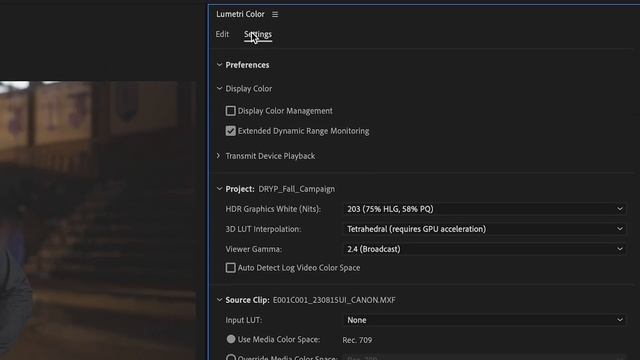Image resolution: width=640 pixels, height=360 pixels.
Task: Click the Viewer Gamma label
Action: 253,249
